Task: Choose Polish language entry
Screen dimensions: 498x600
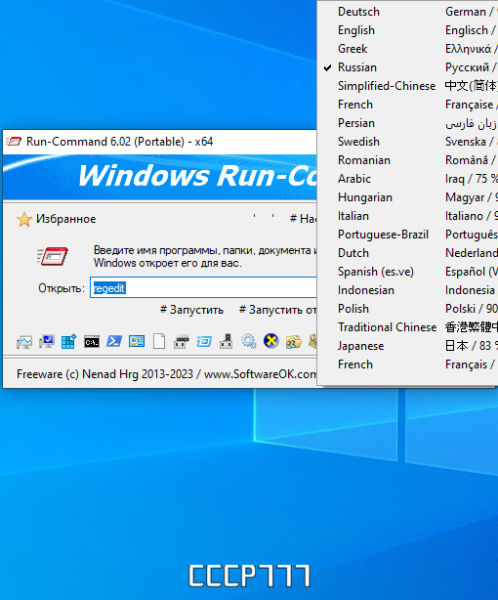Action: pos(407,309)
